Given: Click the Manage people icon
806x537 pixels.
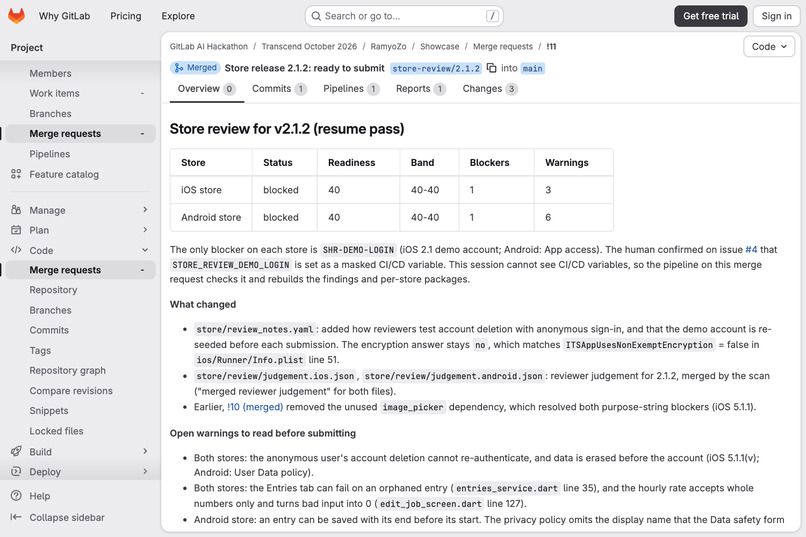Looking at the screenshot, I should pos(16,210).
